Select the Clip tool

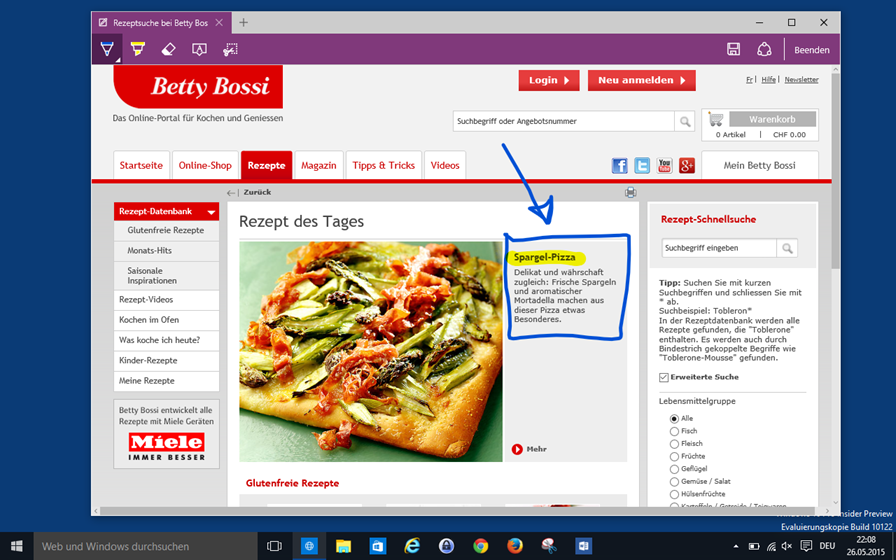pos(230,49)
